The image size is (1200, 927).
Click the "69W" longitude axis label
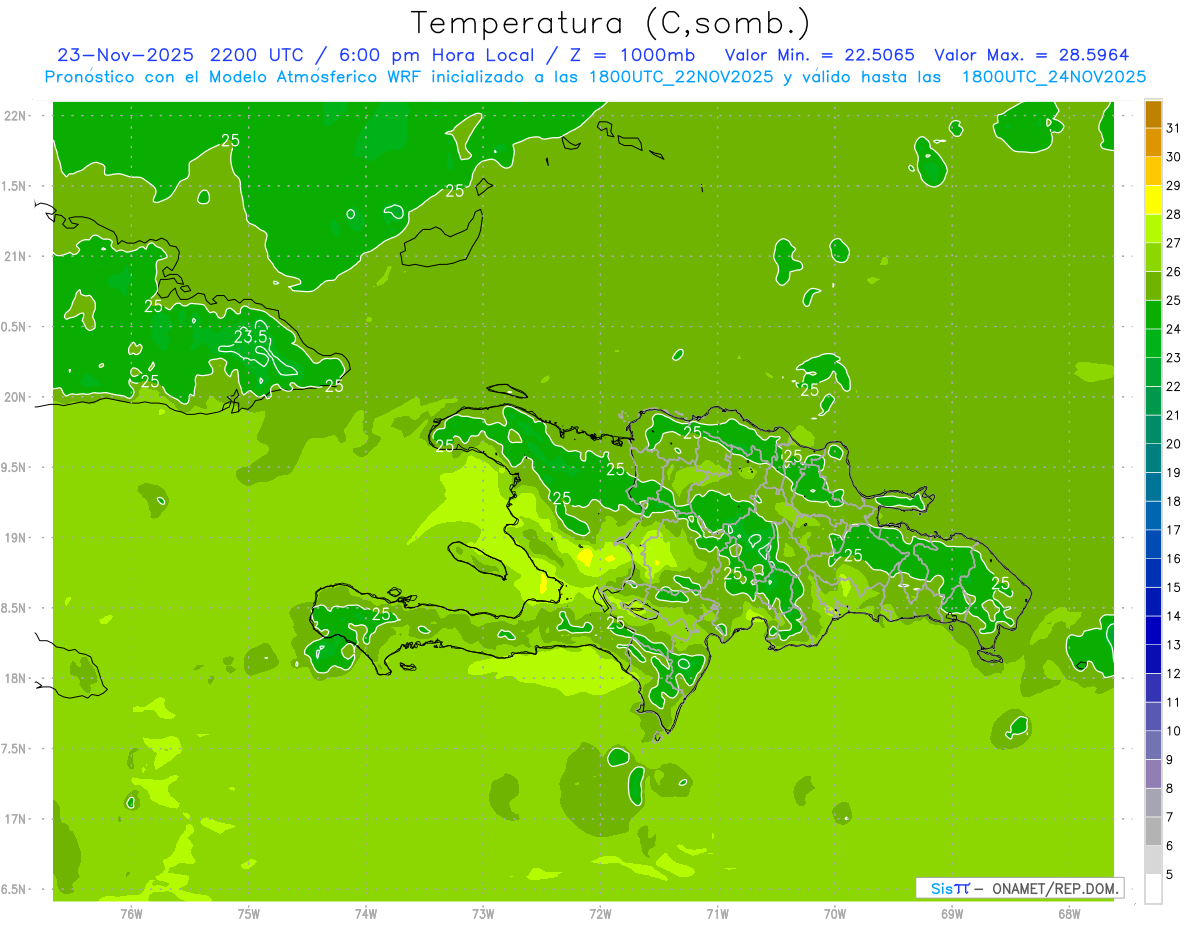pyautogui.click(x=952, y=913)
